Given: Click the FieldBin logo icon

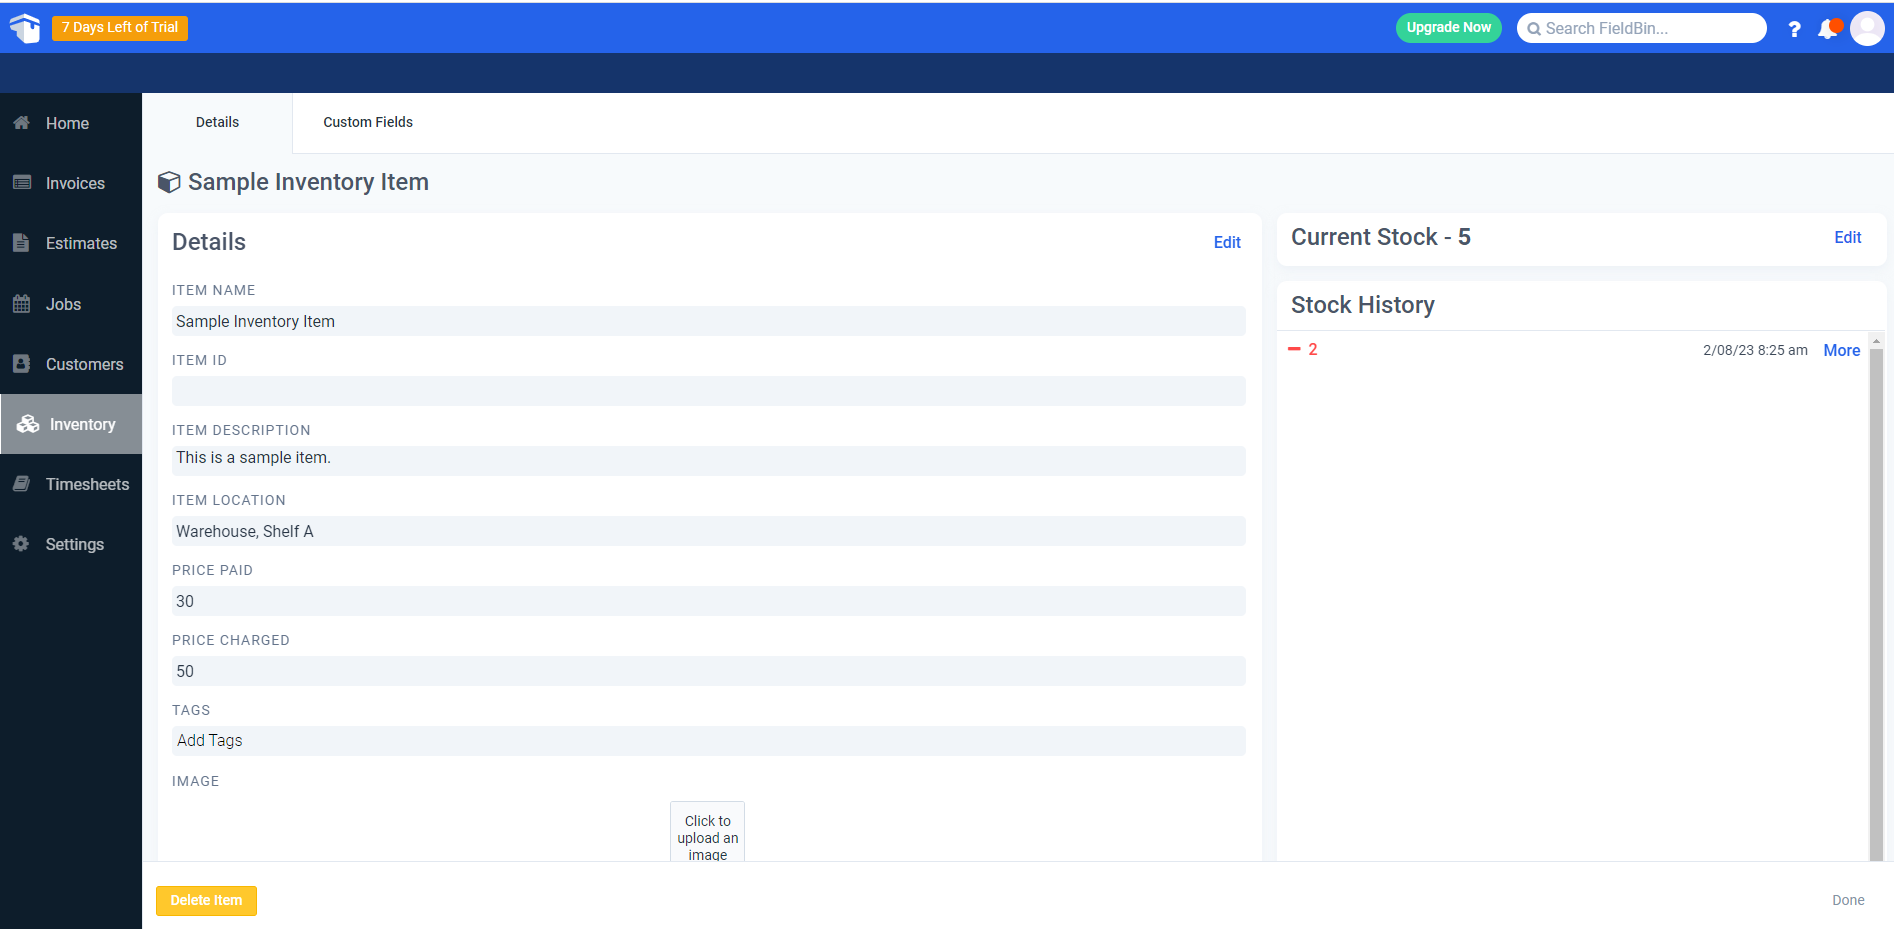Looking at the screenshot, I should click(x=24, y=28).
